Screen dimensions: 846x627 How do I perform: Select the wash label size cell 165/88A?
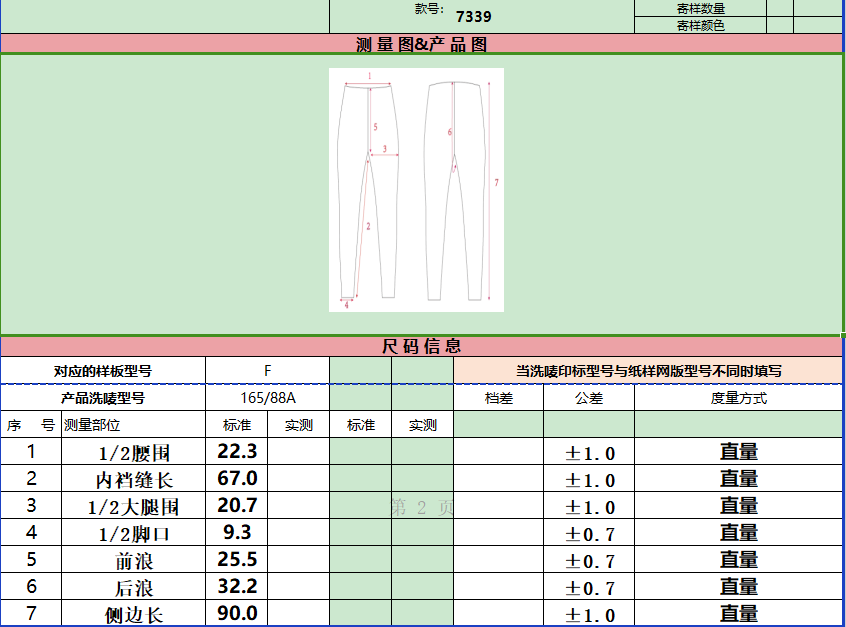pos(267,398)
